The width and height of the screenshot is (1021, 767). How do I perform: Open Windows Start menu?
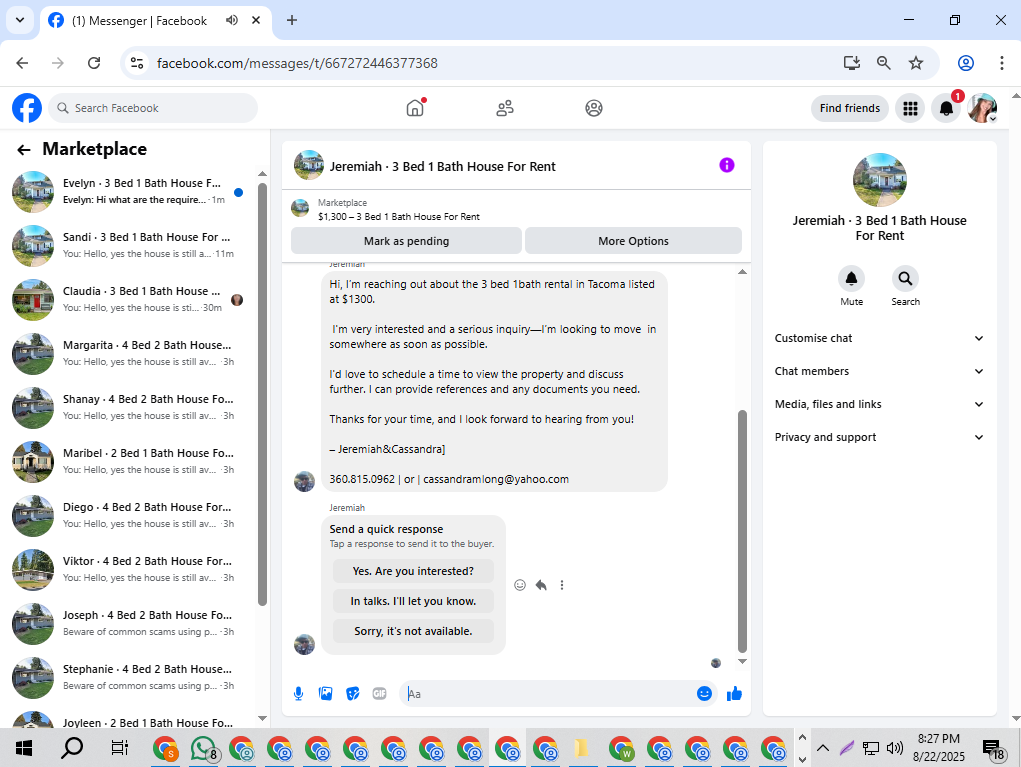[24, 748]
